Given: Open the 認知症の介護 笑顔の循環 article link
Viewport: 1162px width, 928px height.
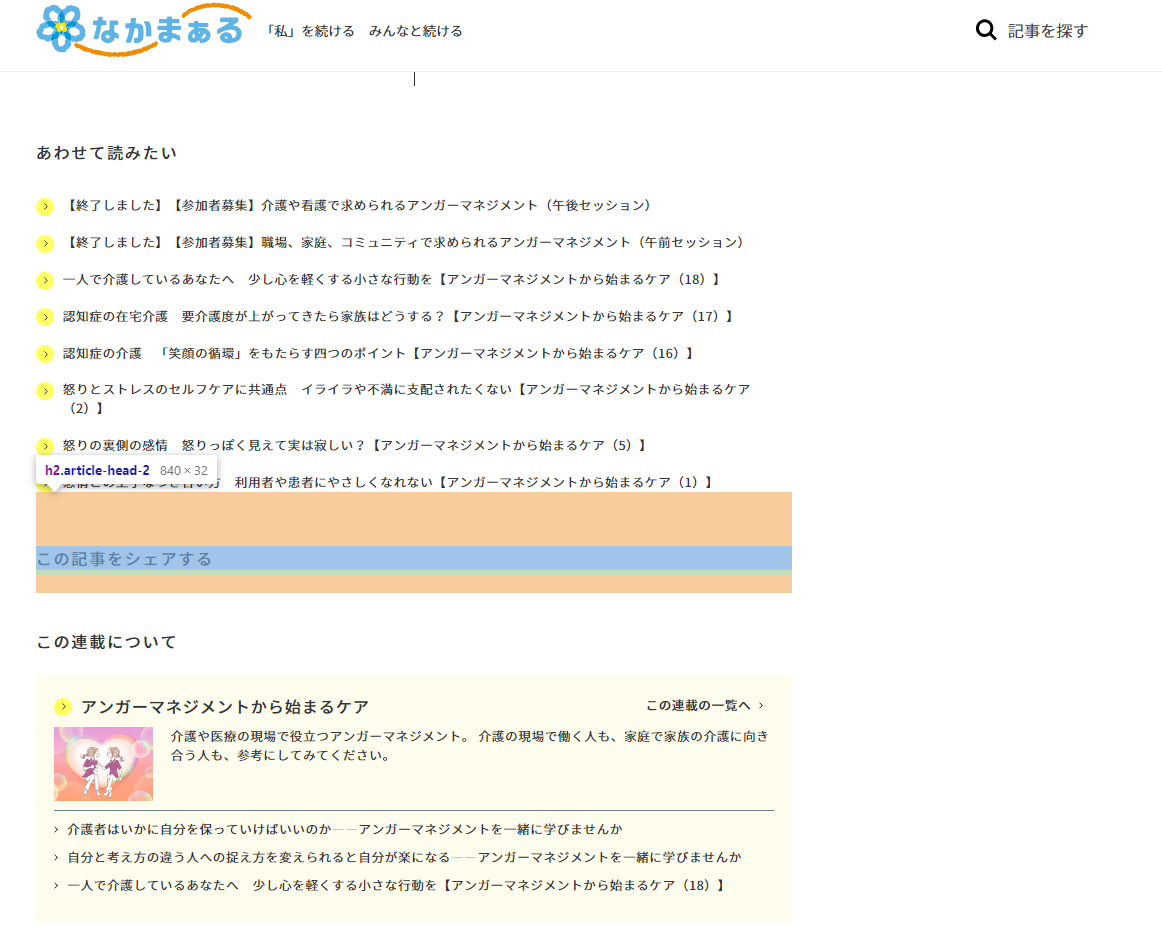Looking at the screenshot, I should click(x=380, y=352).
